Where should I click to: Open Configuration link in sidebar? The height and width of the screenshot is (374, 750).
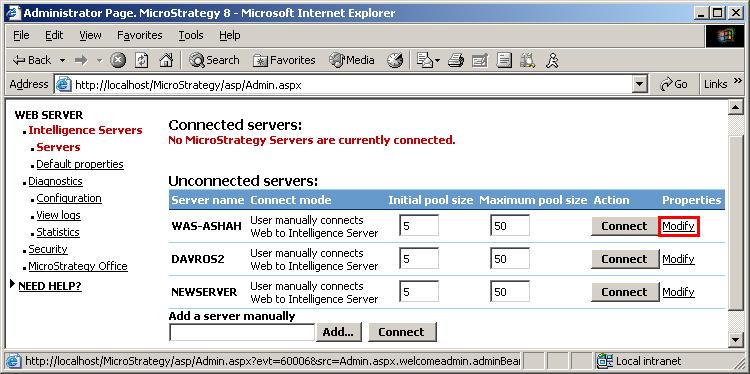[69, 198]
